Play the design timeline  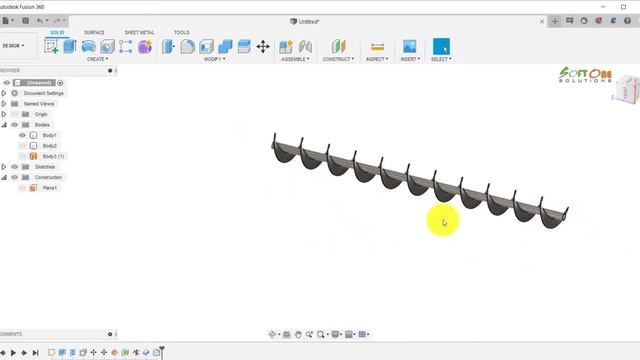click(x=13, y=353)
